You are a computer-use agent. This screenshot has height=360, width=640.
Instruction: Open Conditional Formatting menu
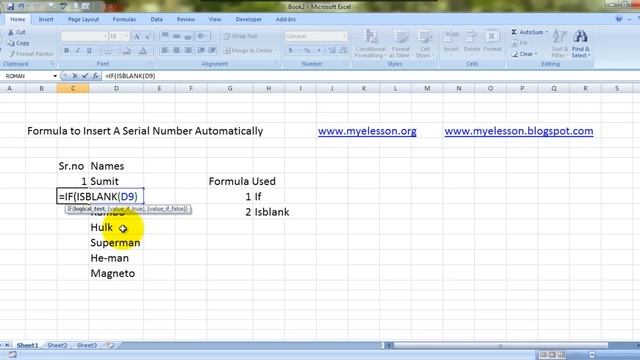coord(370,43)
